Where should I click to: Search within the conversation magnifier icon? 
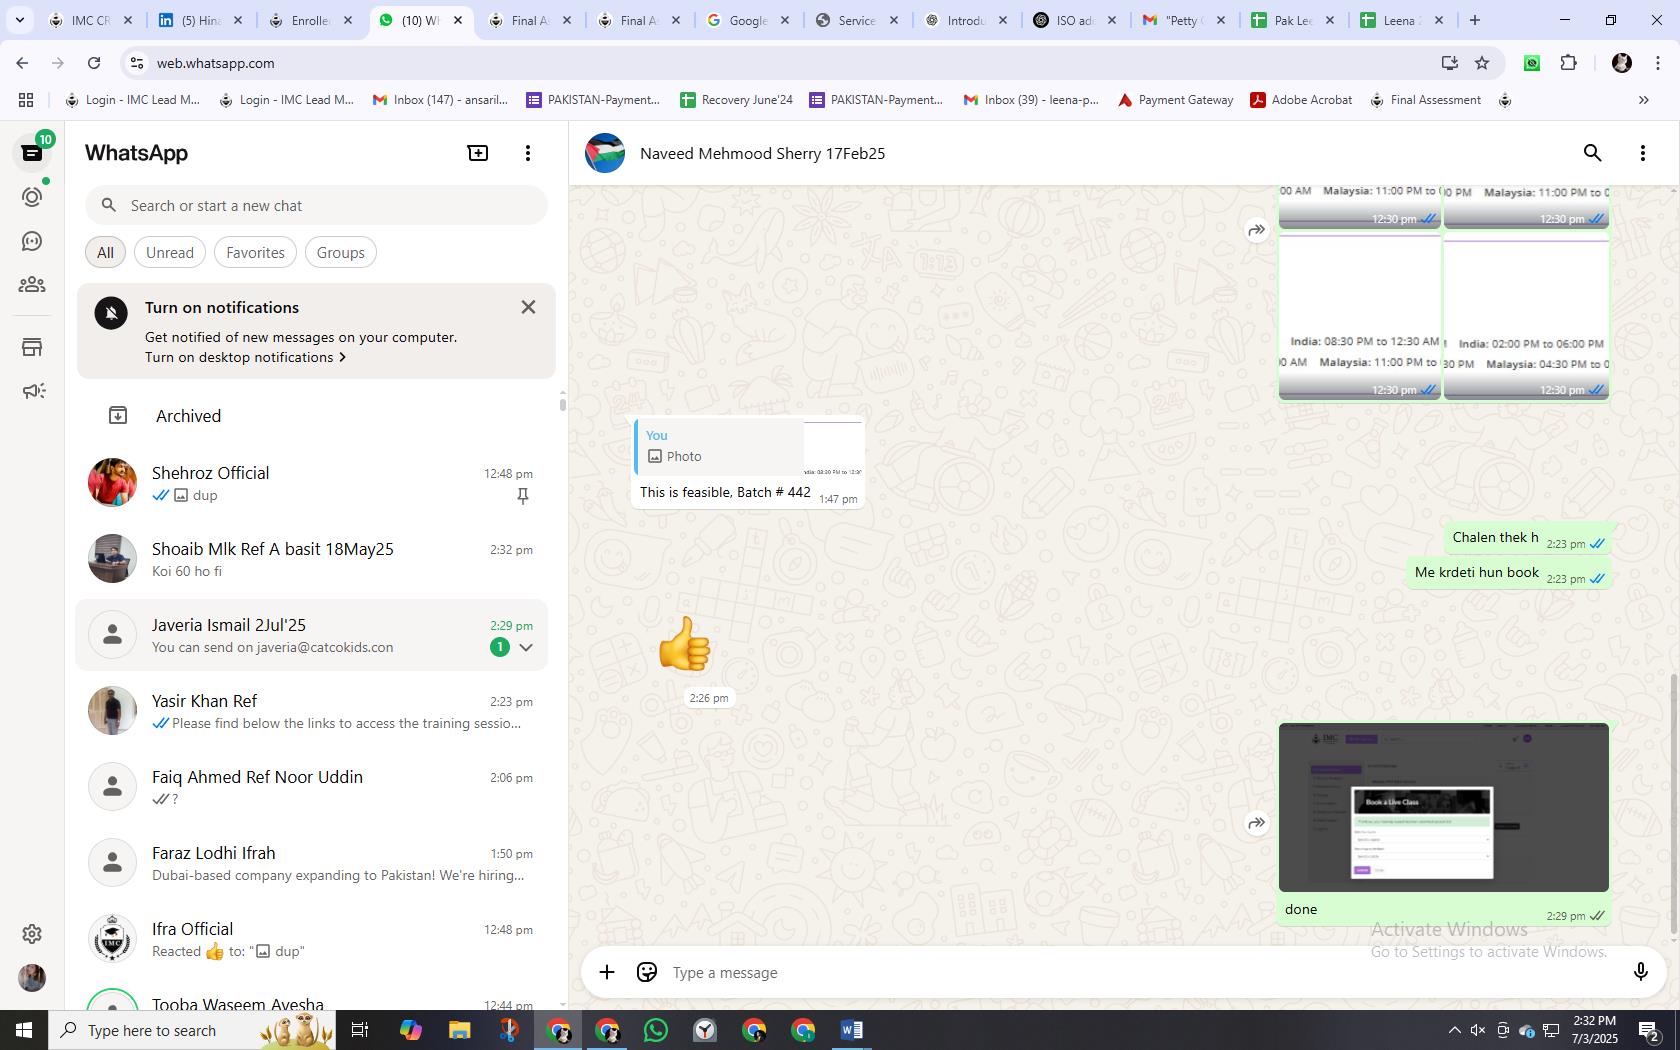tap(1592, 153)
